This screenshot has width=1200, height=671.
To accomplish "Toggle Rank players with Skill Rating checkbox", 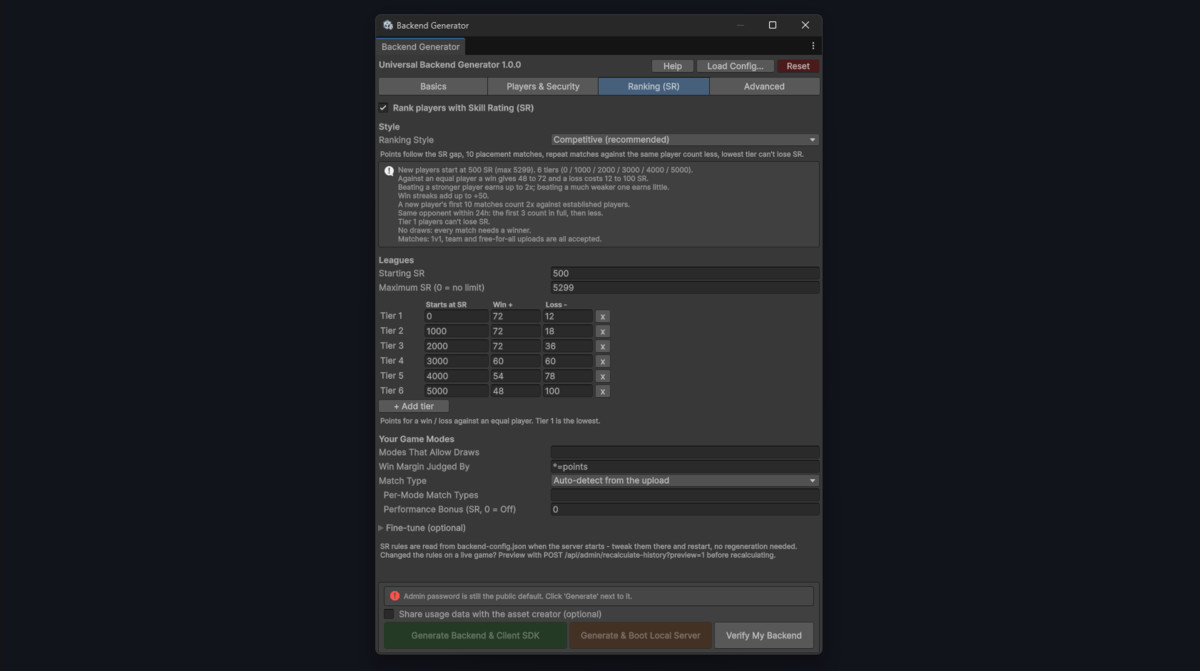I will tap(383, 108).
